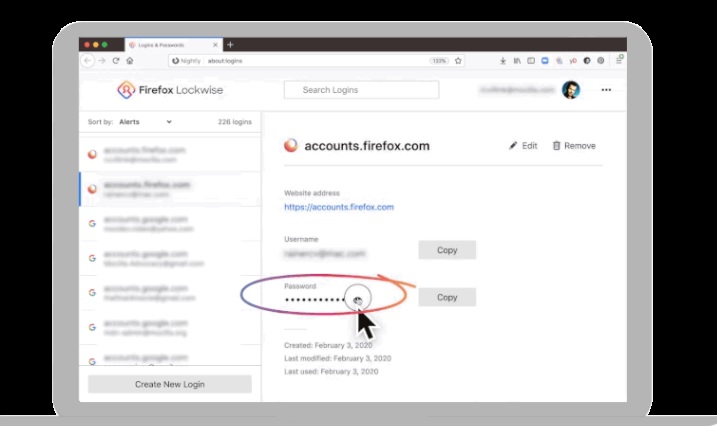Click the 133% zoom level badge
This screenshot has width=717, height=426.
pyautogui.click(x=439, y=61)
